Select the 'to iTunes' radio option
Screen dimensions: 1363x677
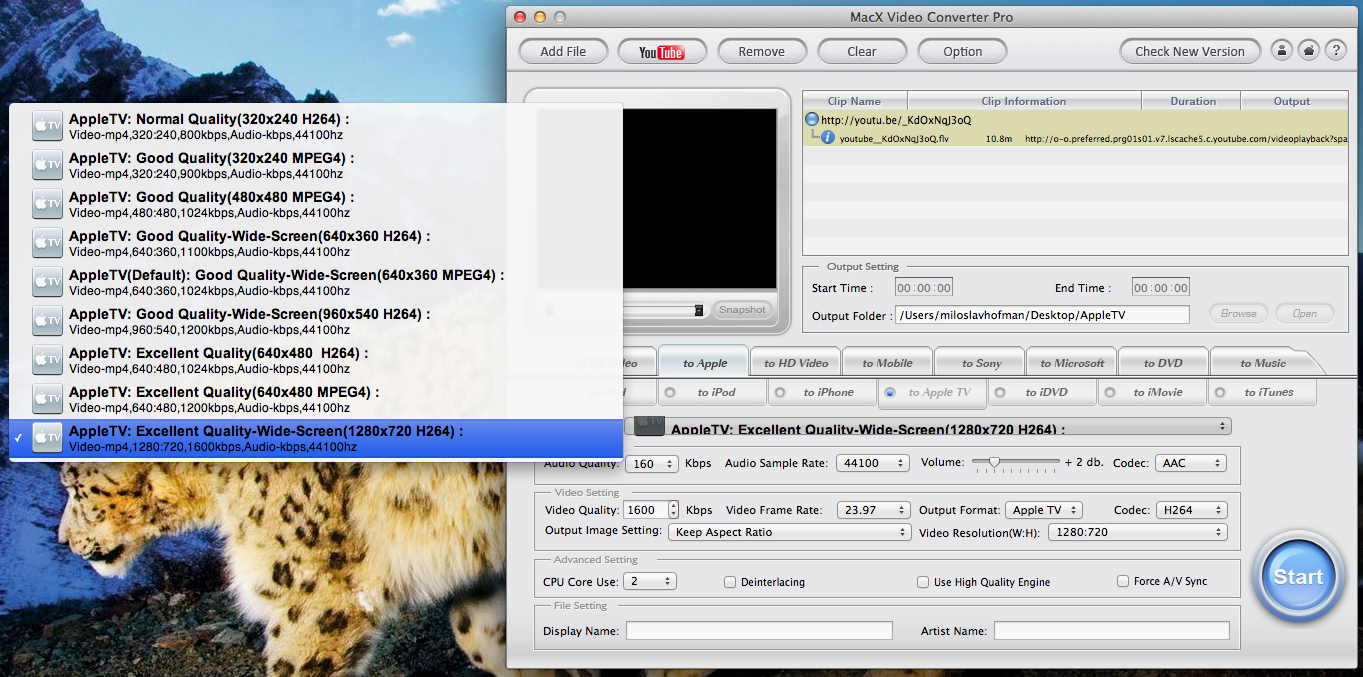(x=1220, y=392)
